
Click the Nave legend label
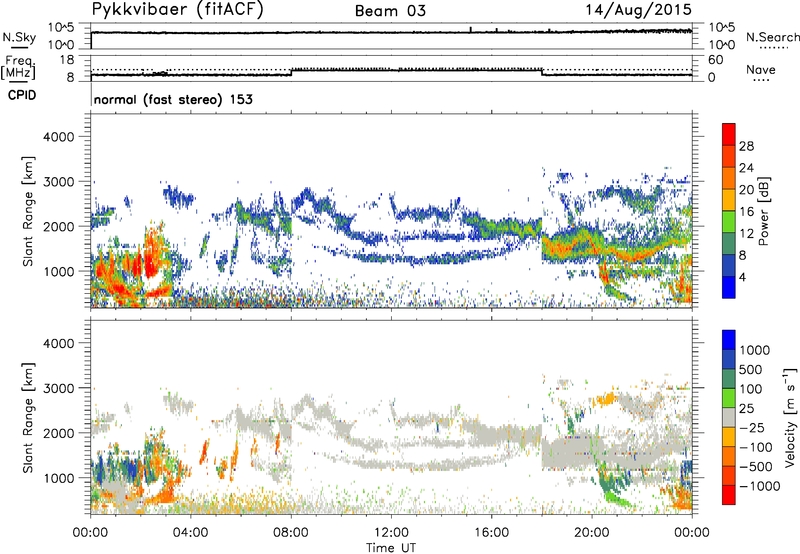[x=761, y=69]
